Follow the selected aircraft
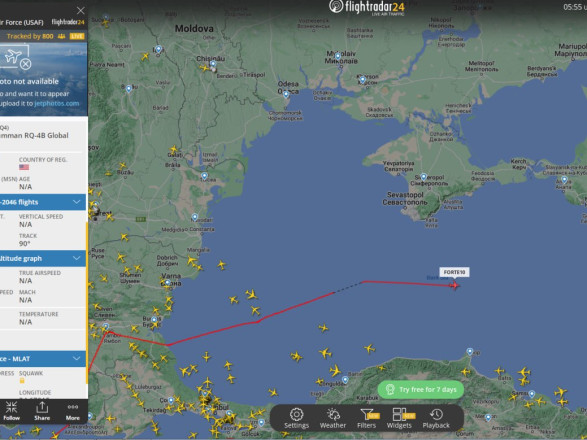This screenshot has width=587, height=440. tap(11, 411)
